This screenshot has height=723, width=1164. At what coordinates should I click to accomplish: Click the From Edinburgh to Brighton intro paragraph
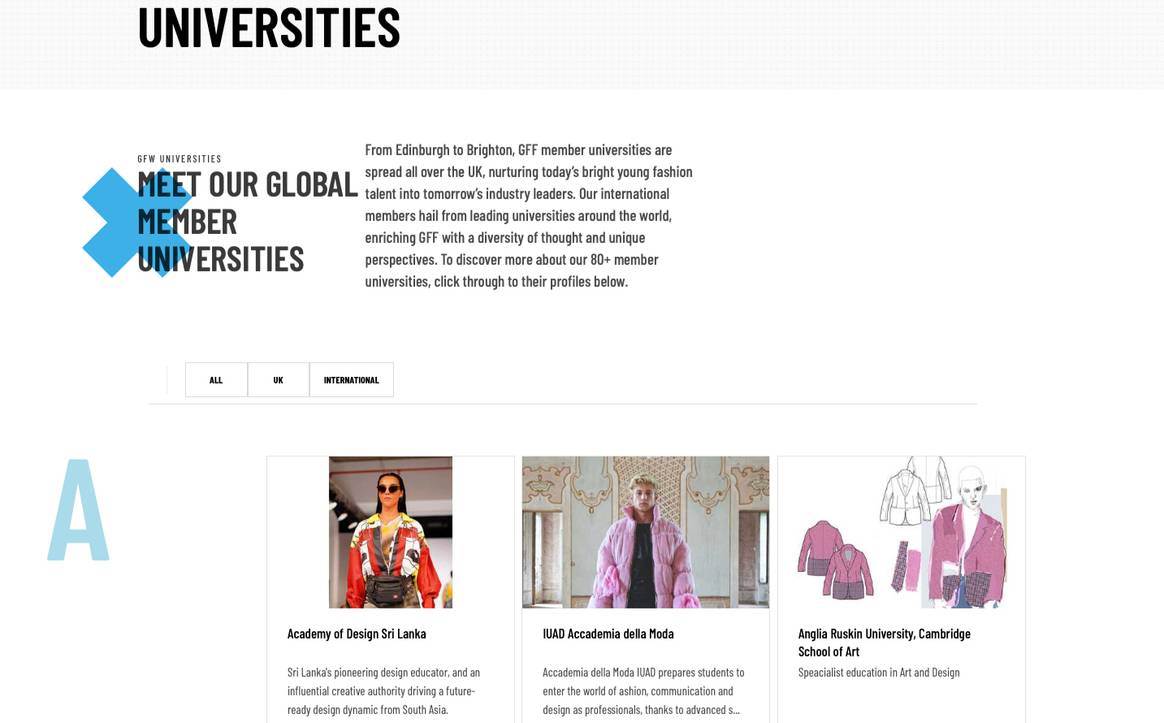[x=529, y=216]
